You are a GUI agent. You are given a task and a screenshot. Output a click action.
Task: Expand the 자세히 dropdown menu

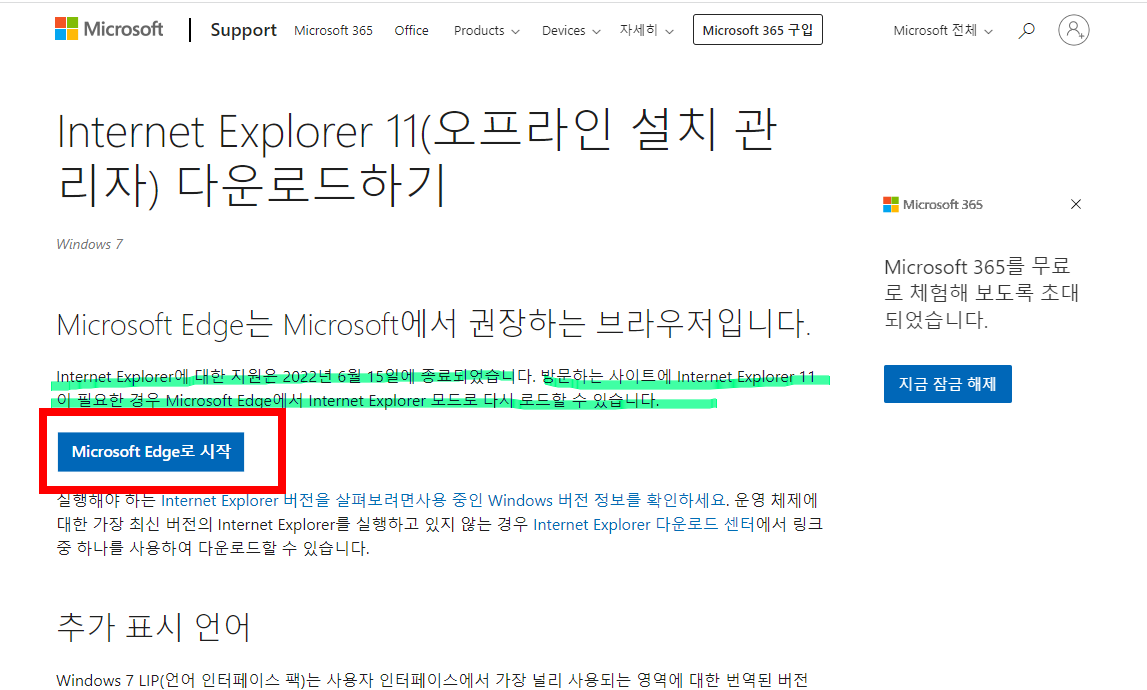(x=646, y=31)
